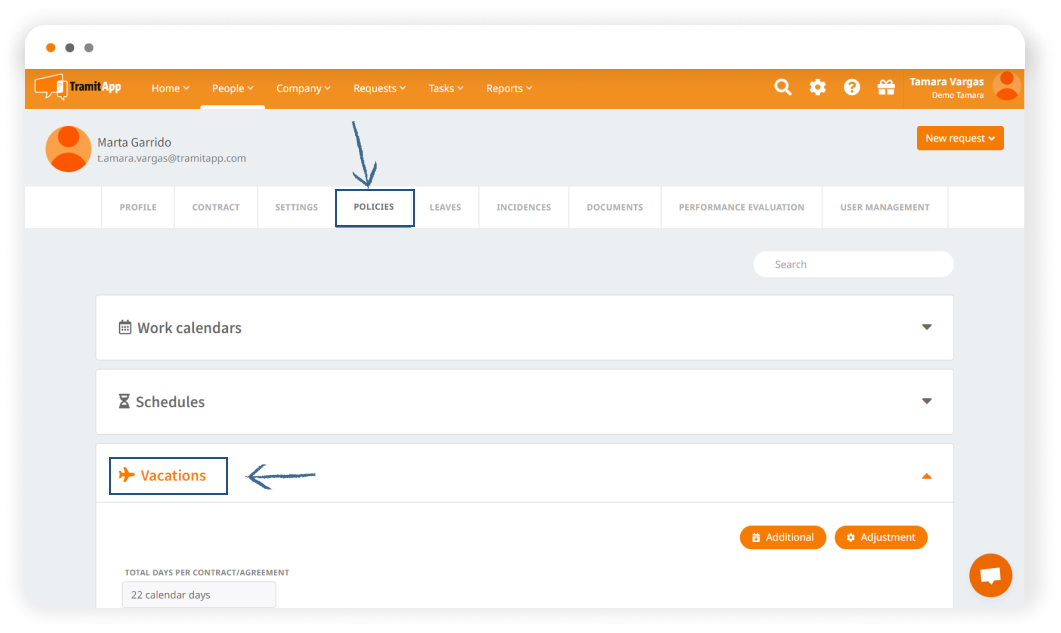Click the search magnifier icon in header

[783, 88]
